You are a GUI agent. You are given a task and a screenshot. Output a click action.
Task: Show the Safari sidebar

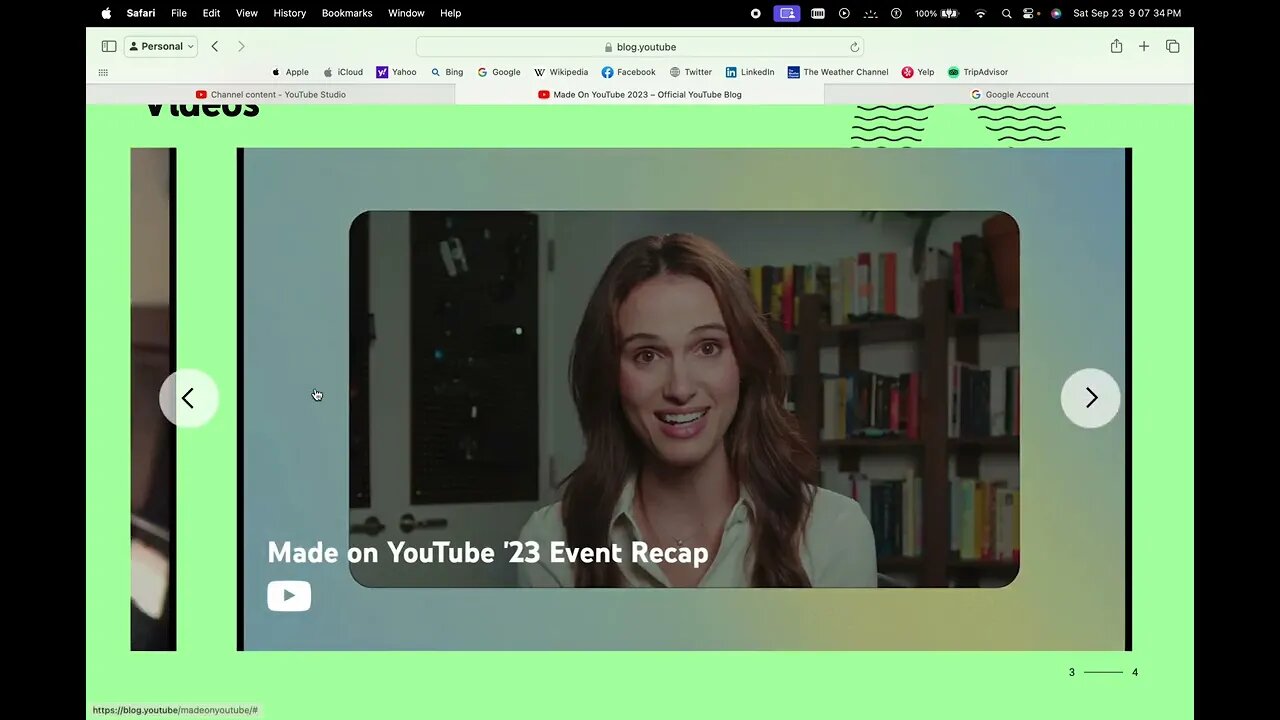click(109, 46)
